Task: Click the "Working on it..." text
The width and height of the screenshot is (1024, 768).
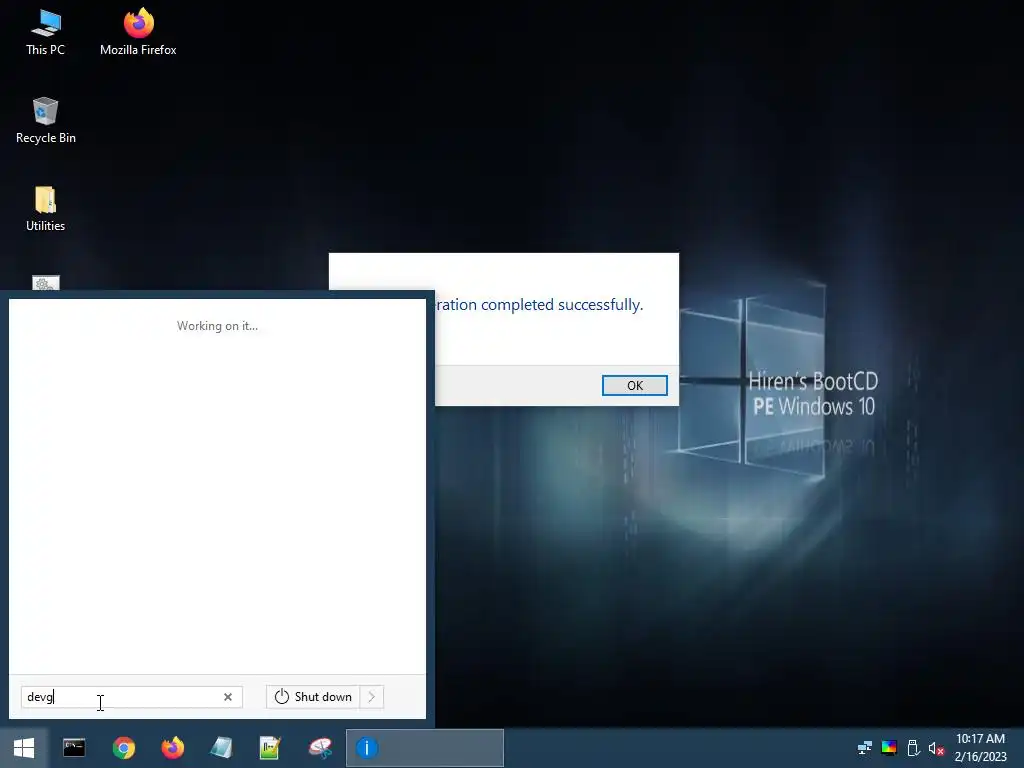Action: [217, 326]
